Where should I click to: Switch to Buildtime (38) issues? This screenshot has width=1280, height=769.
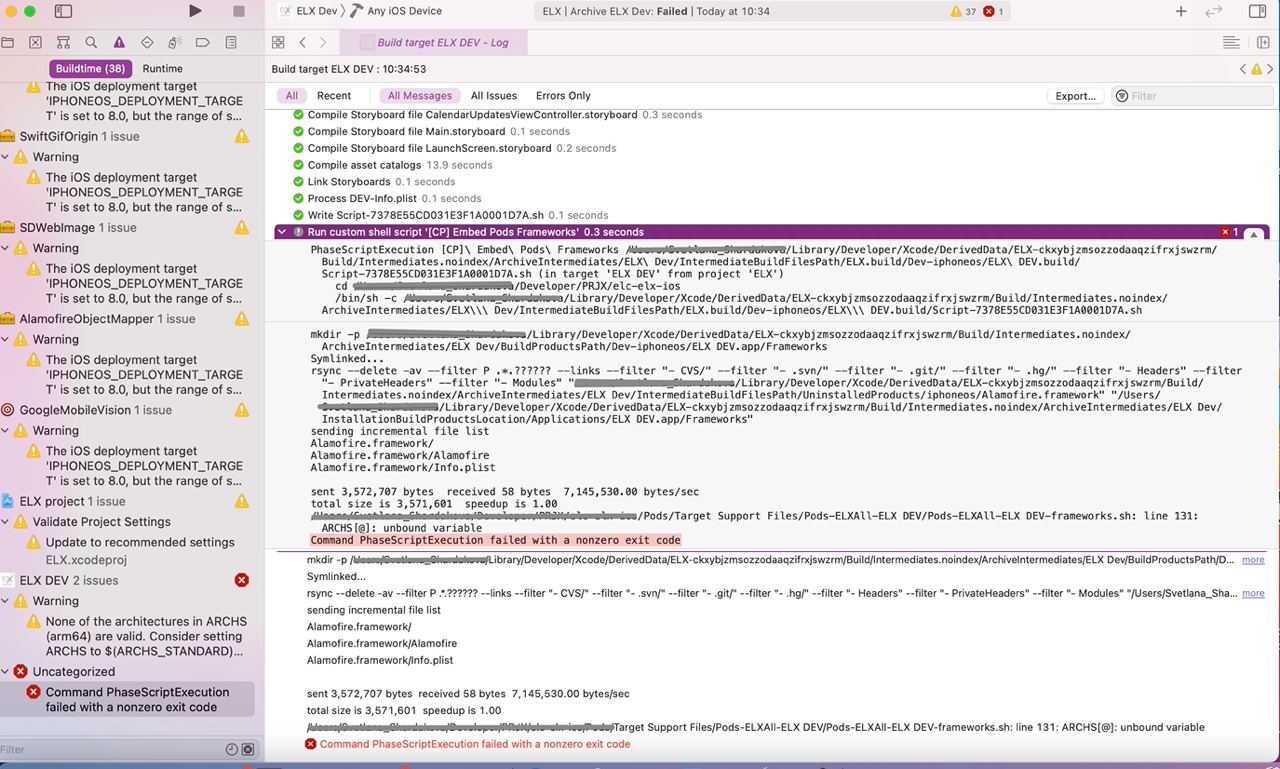point(90,69)
